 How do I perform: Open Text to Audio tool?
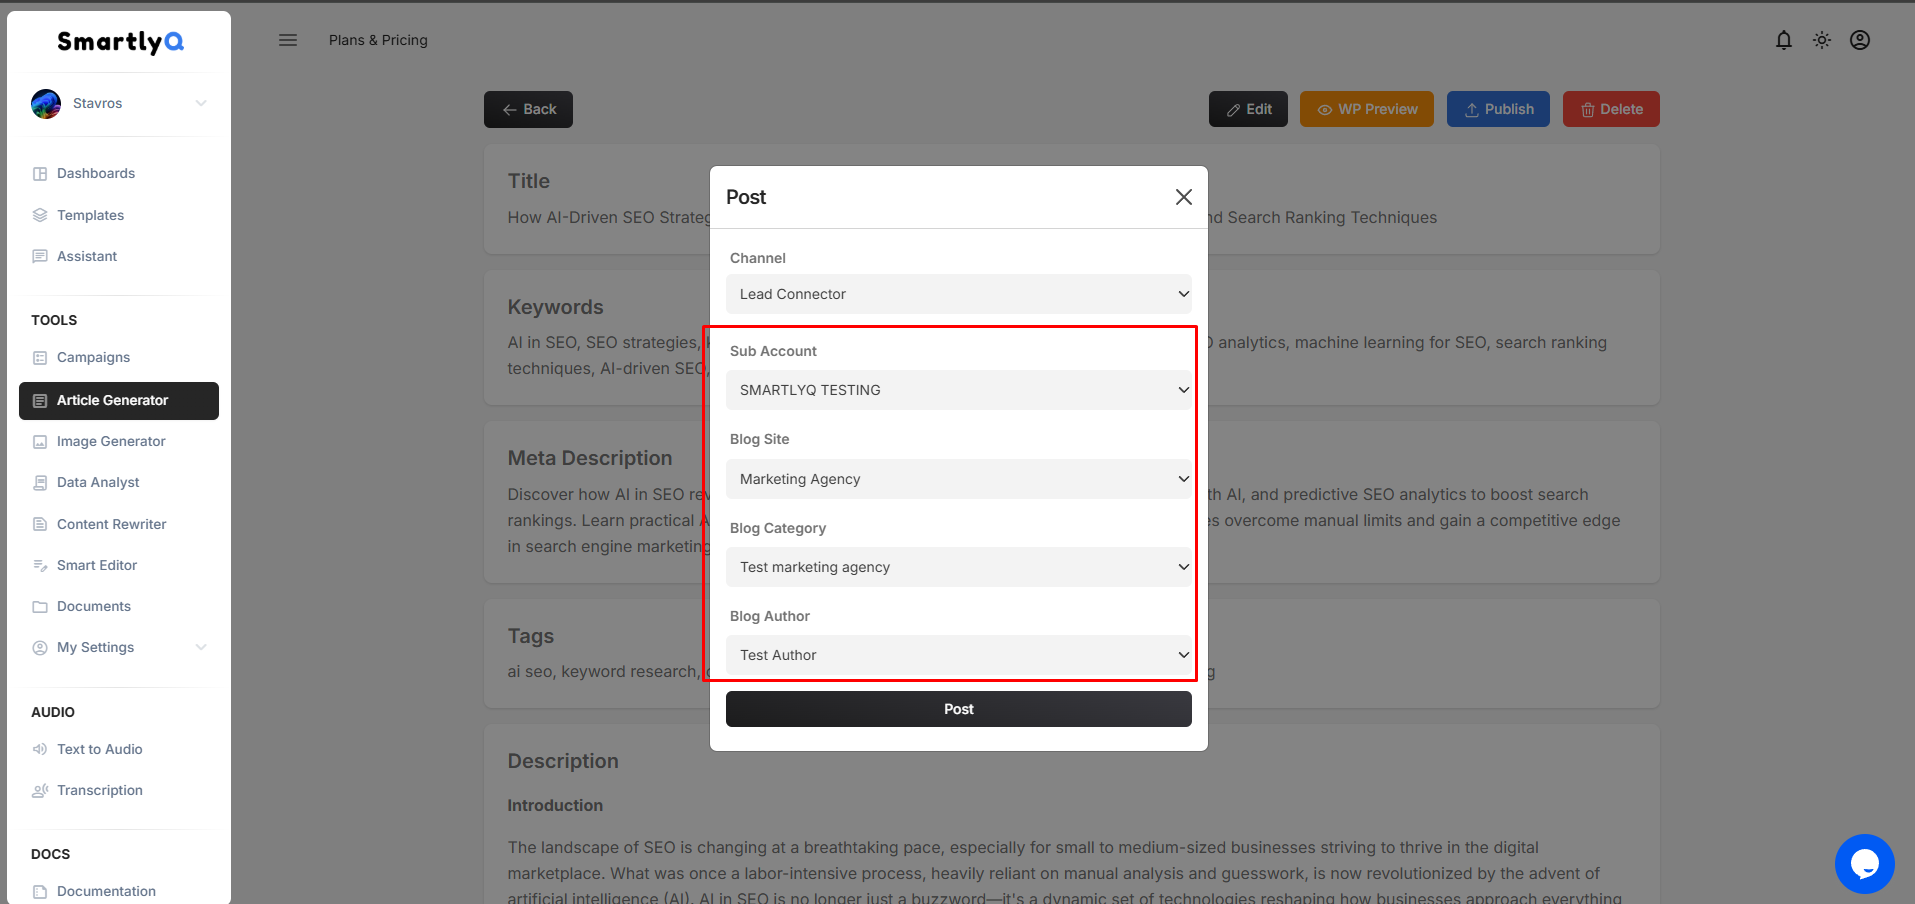[x=100, y=749]
